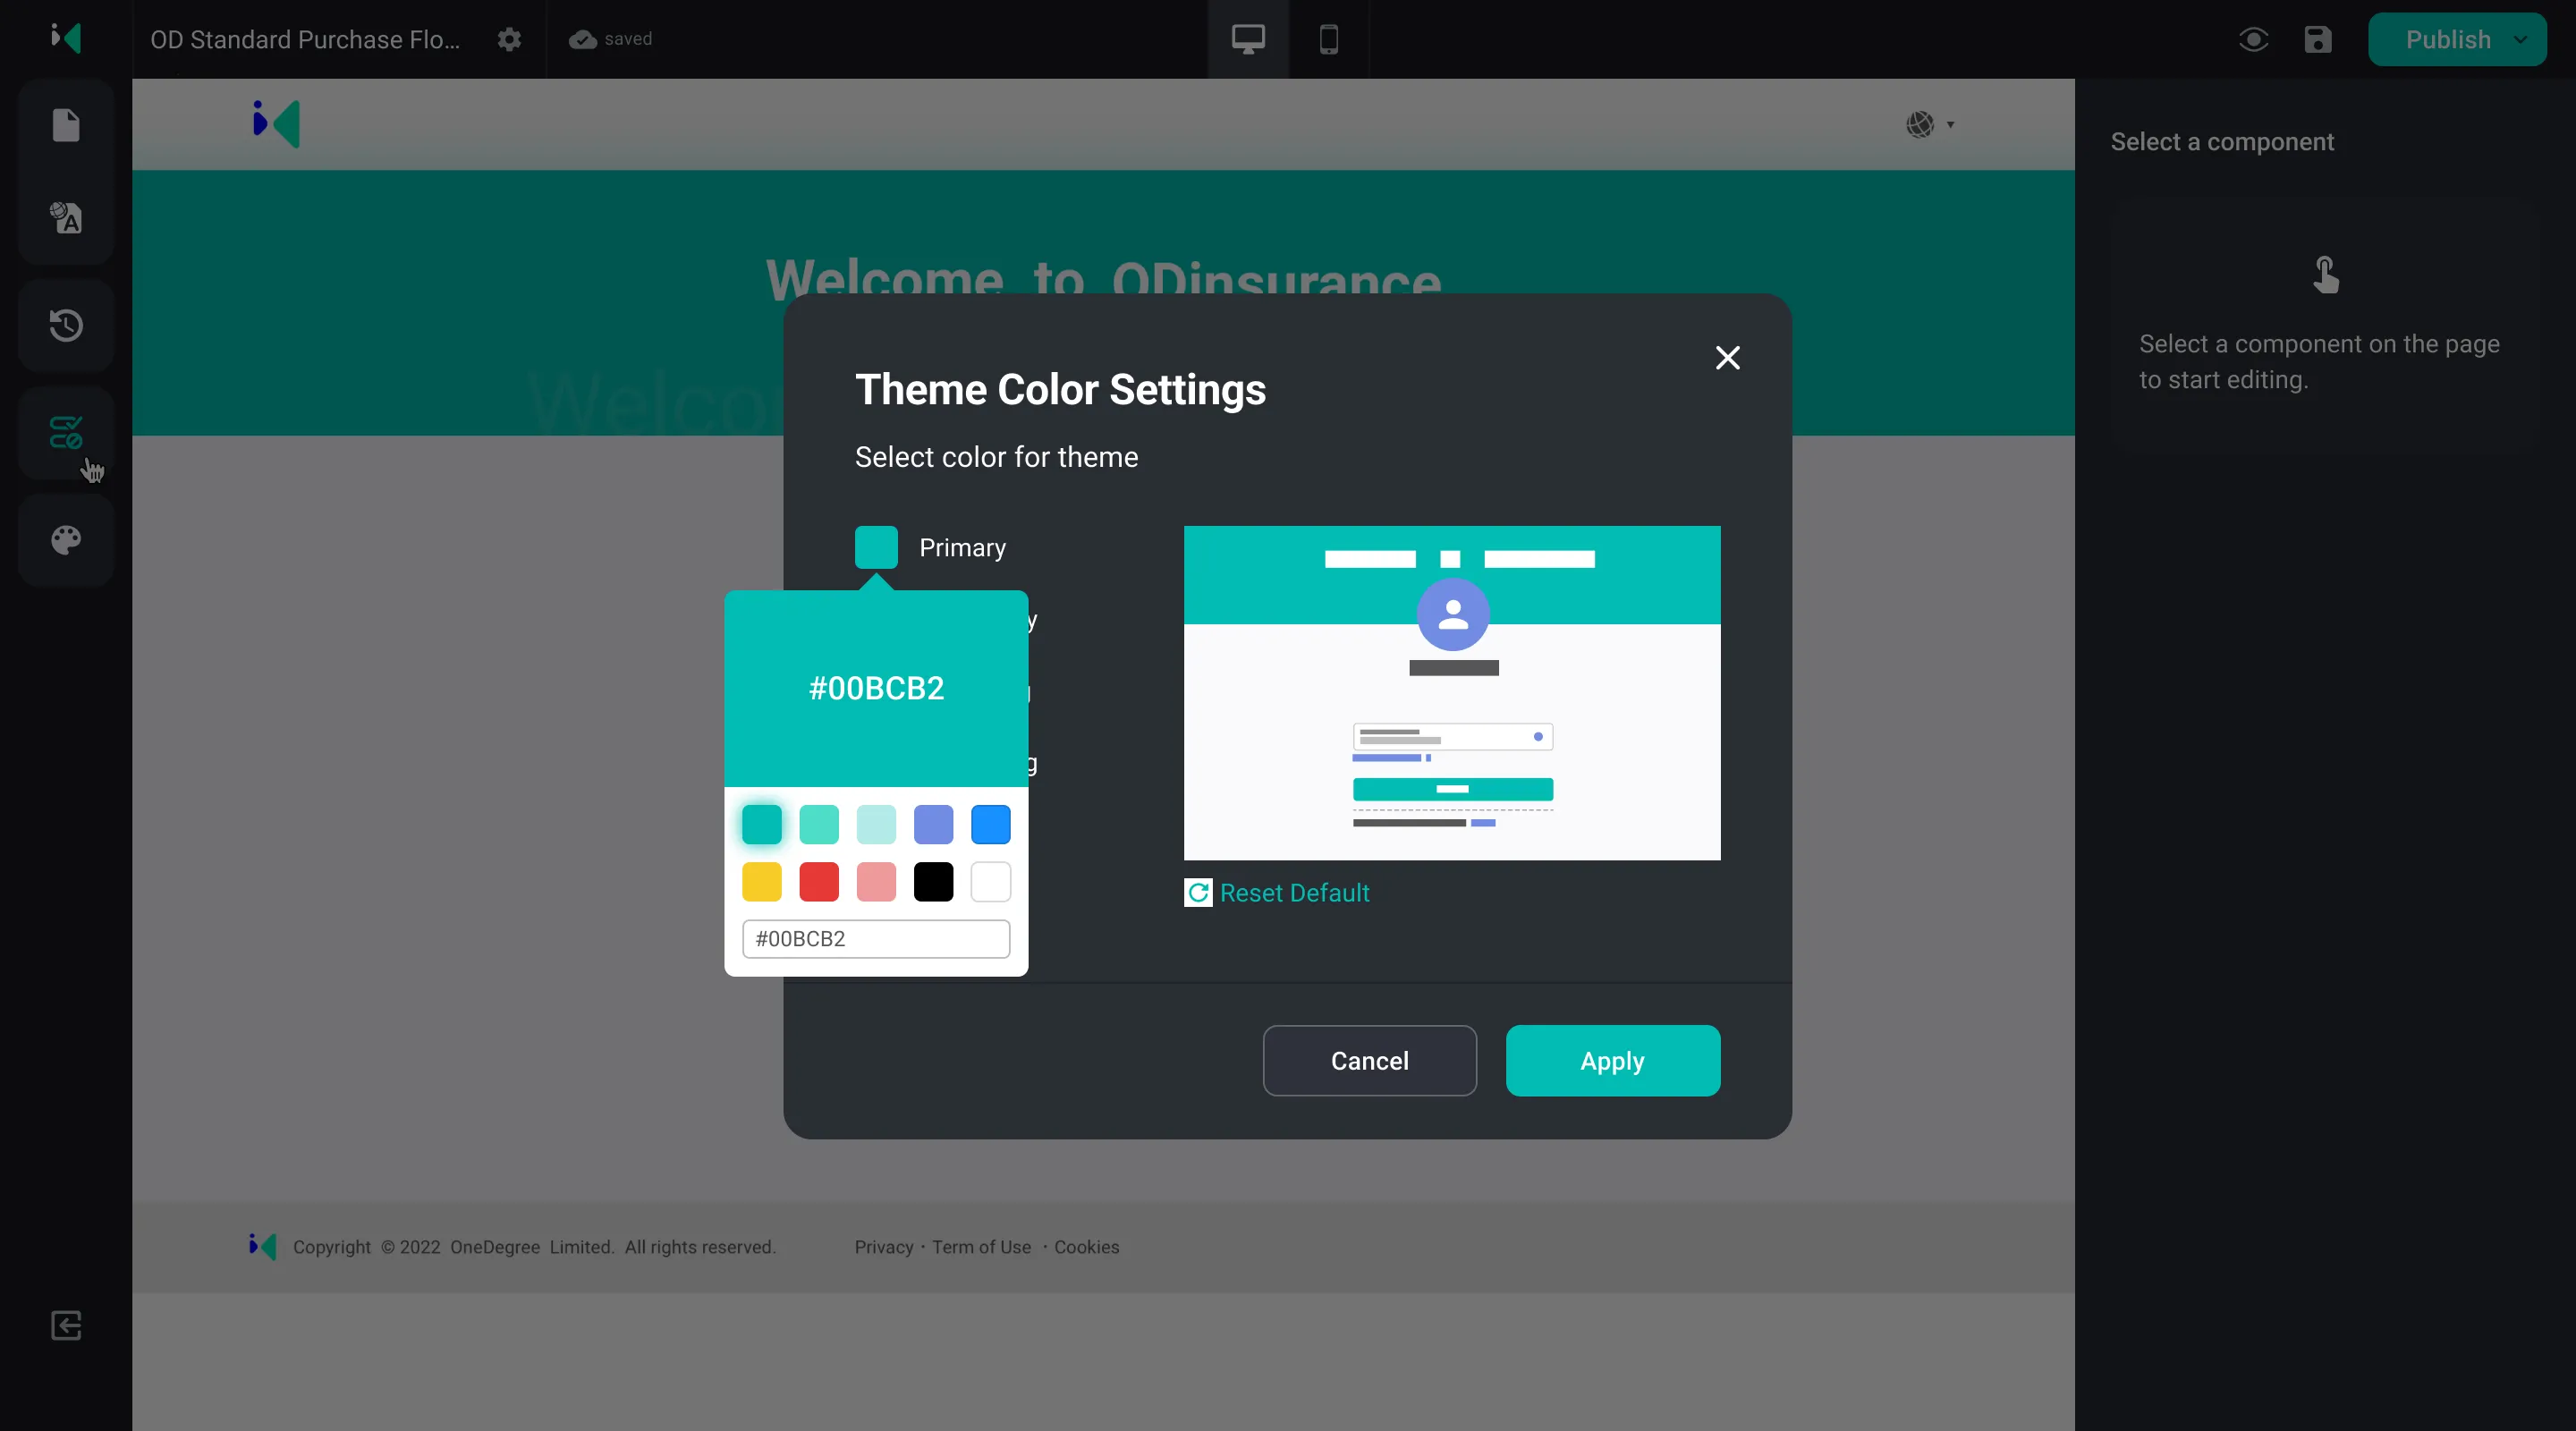Expand the Publish dropdown arrow

pos(2520,39)
